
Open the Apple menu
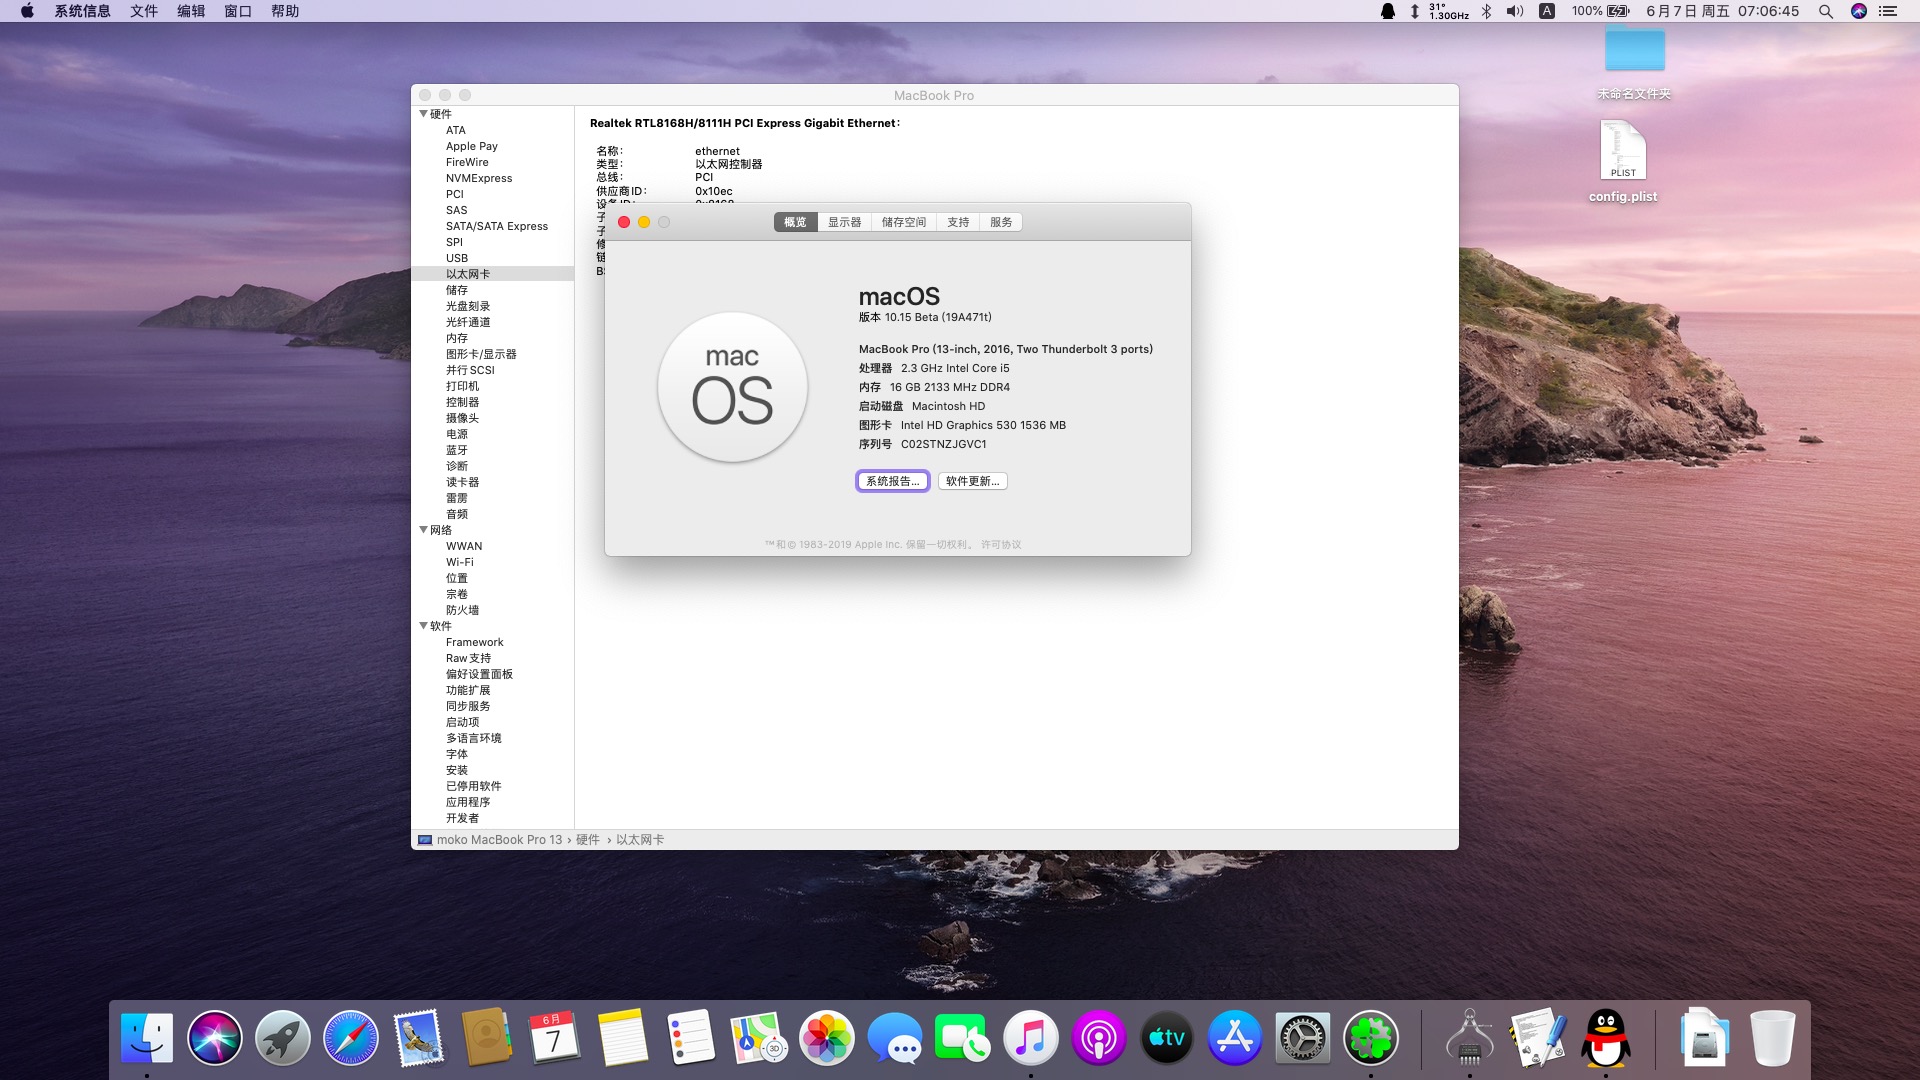(27, 11)
